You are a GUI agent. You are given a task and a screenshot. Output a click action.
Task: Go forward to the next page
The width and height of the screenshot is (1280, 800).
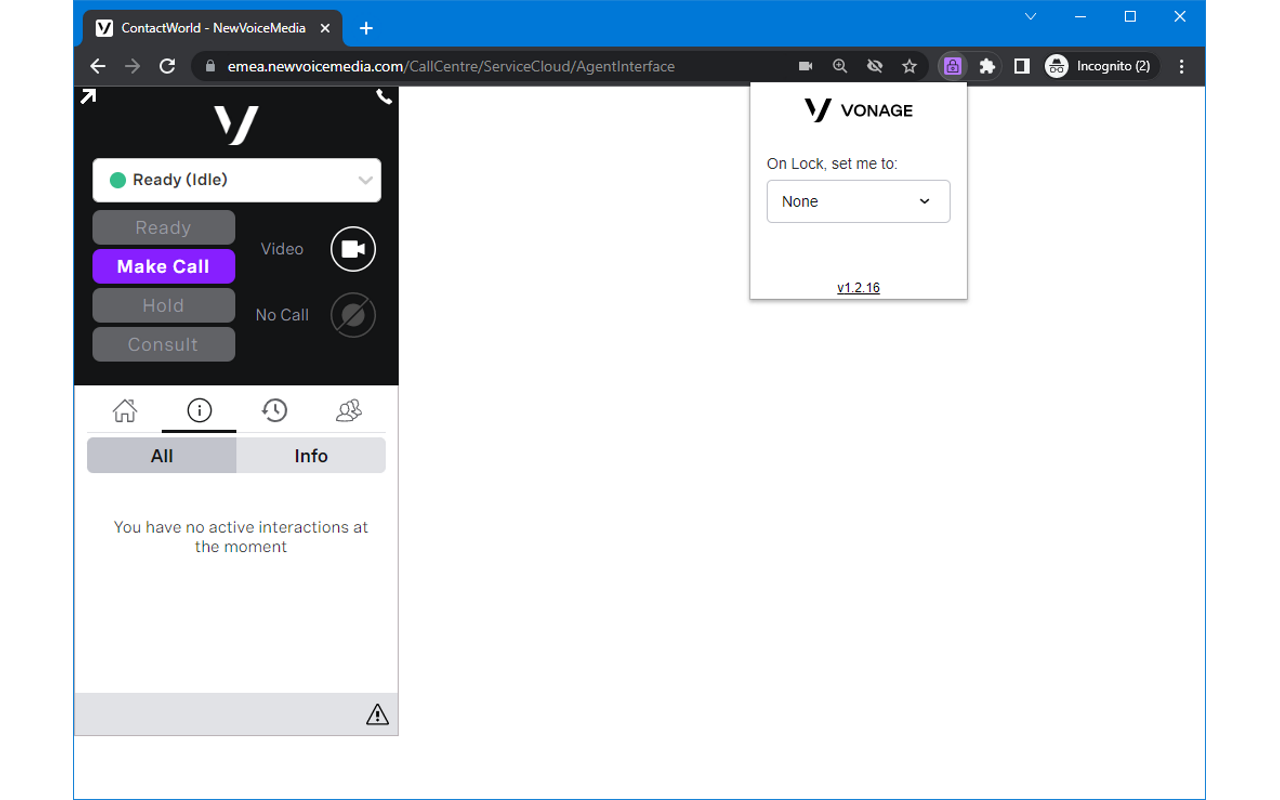pyautogui.click(x=132, y=66)
